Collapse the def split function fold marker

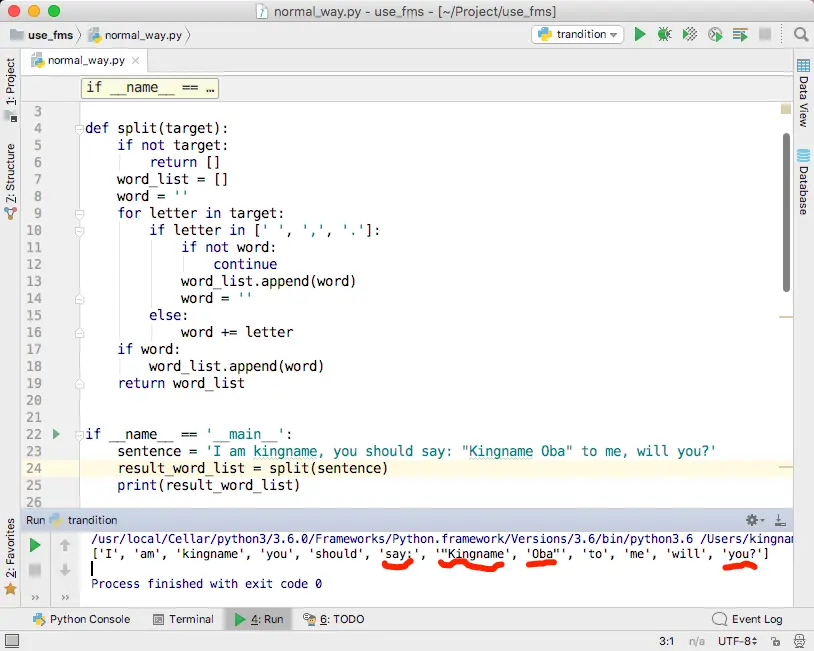[x=79, y=129]
